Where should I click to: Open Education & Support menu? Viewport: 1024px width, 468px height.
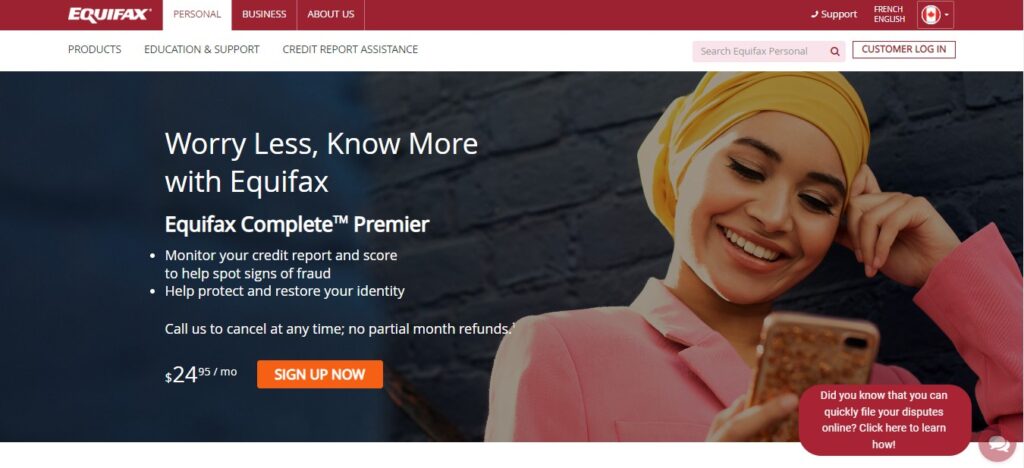point(202,50)
